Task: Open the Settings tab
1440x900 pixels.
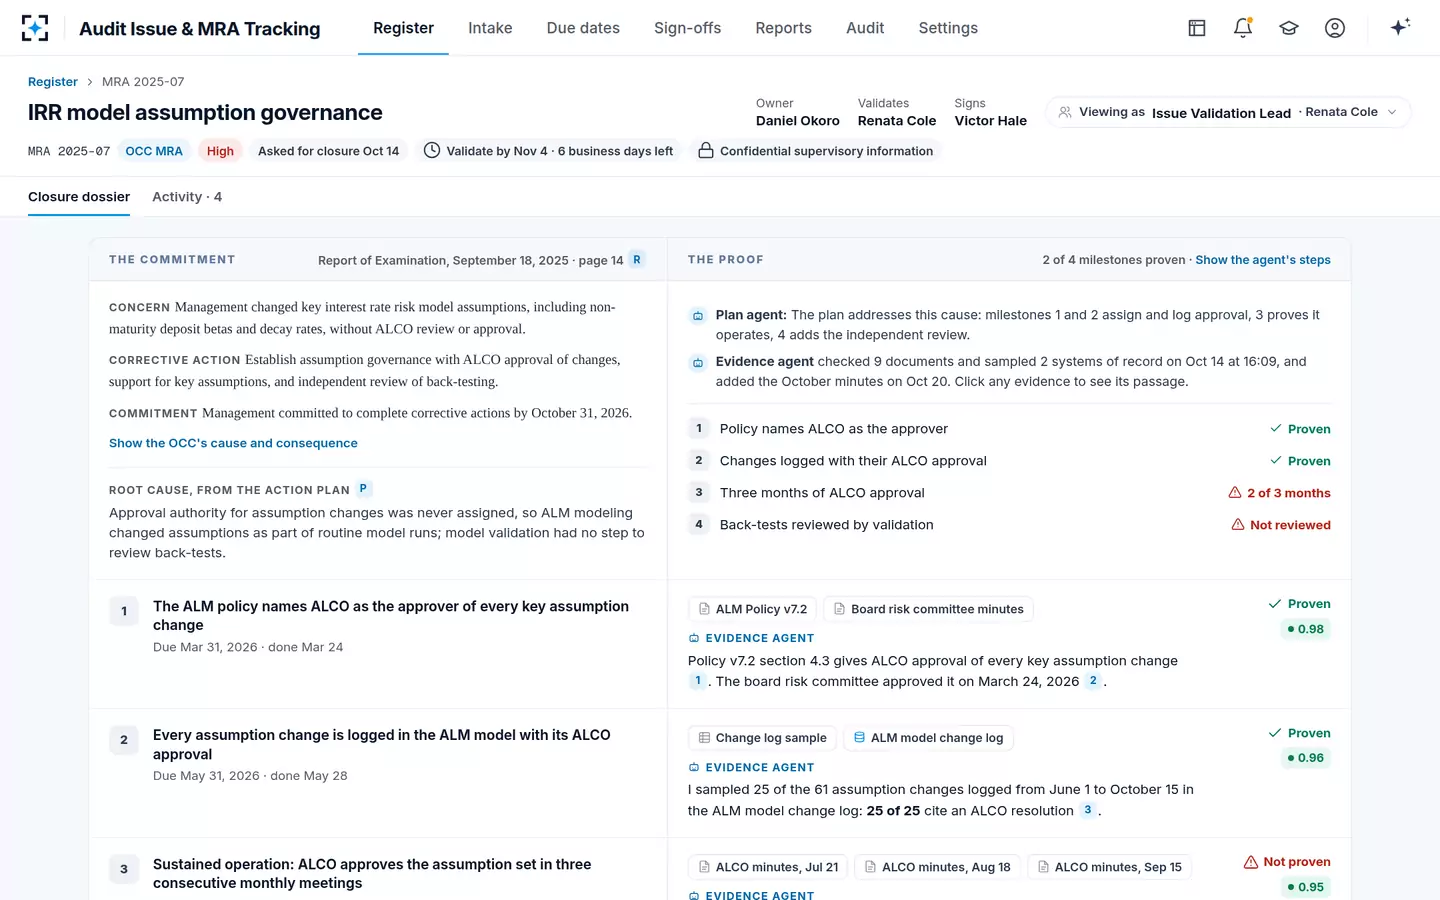Action: [948, 28]
